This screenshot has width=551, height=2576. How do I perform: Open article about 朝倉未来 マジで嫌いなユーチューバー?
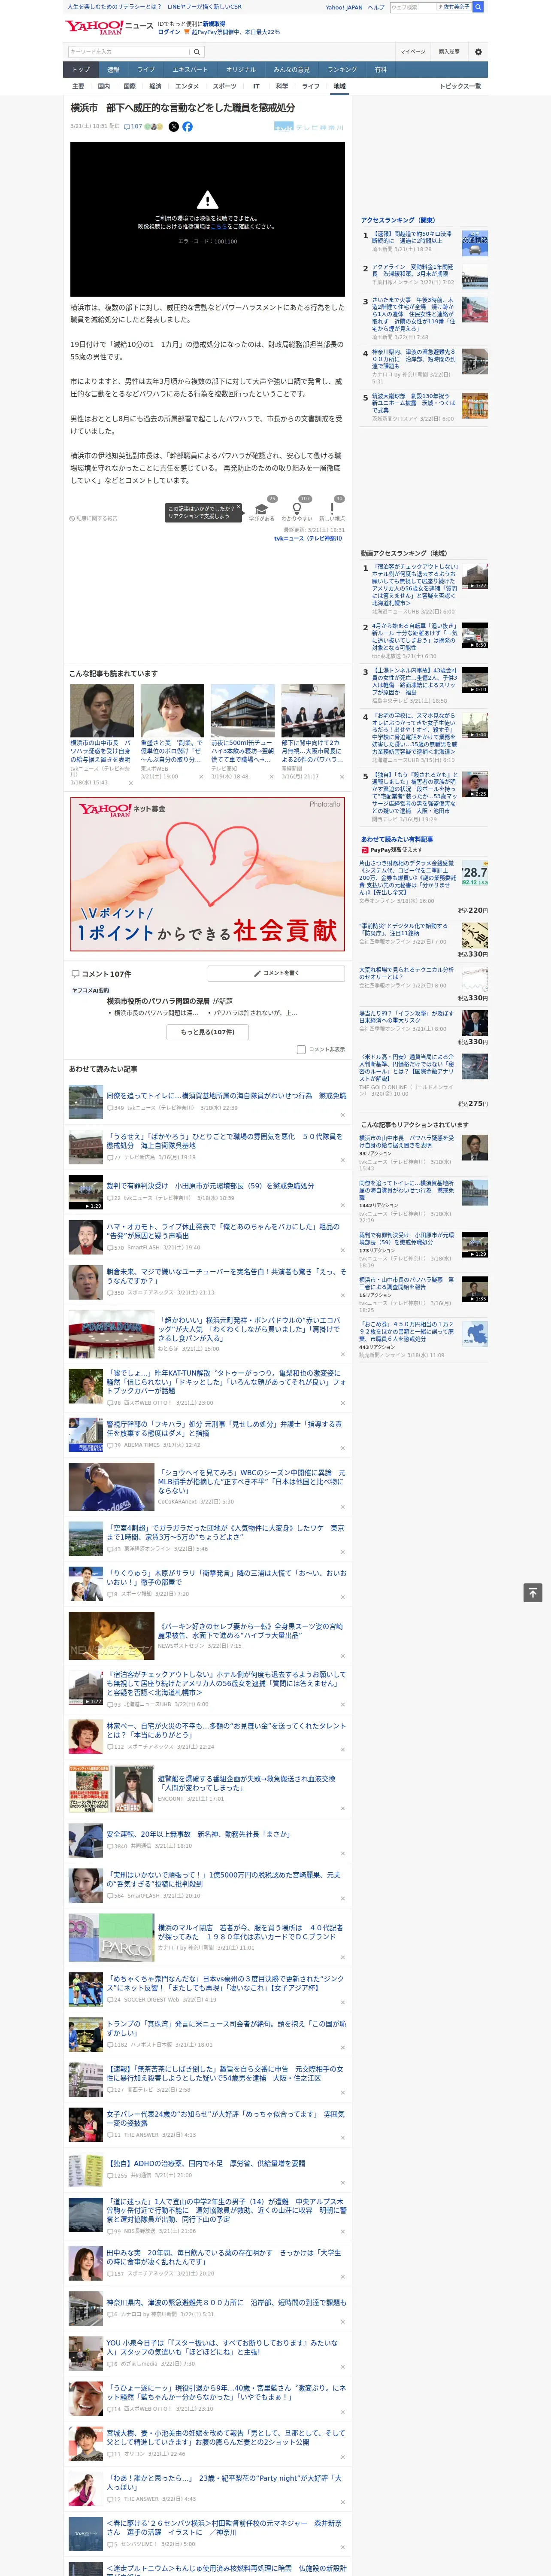pyautogui.click(x=226, y=1276)
